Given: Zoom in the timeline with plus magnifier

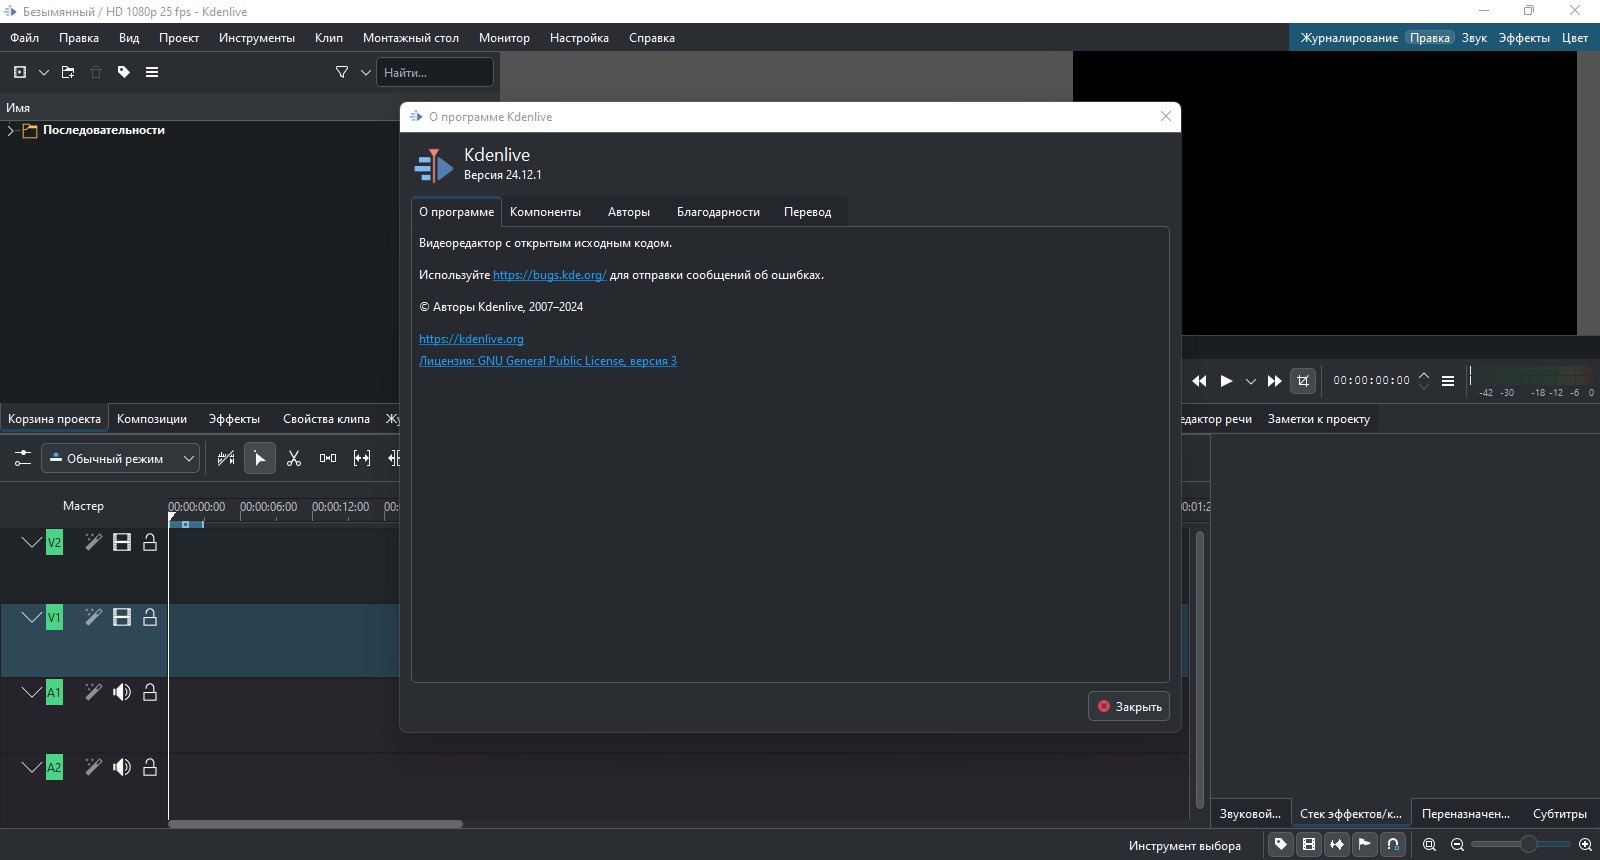Looking at the screenshot, I should (x=1585, y=845).
